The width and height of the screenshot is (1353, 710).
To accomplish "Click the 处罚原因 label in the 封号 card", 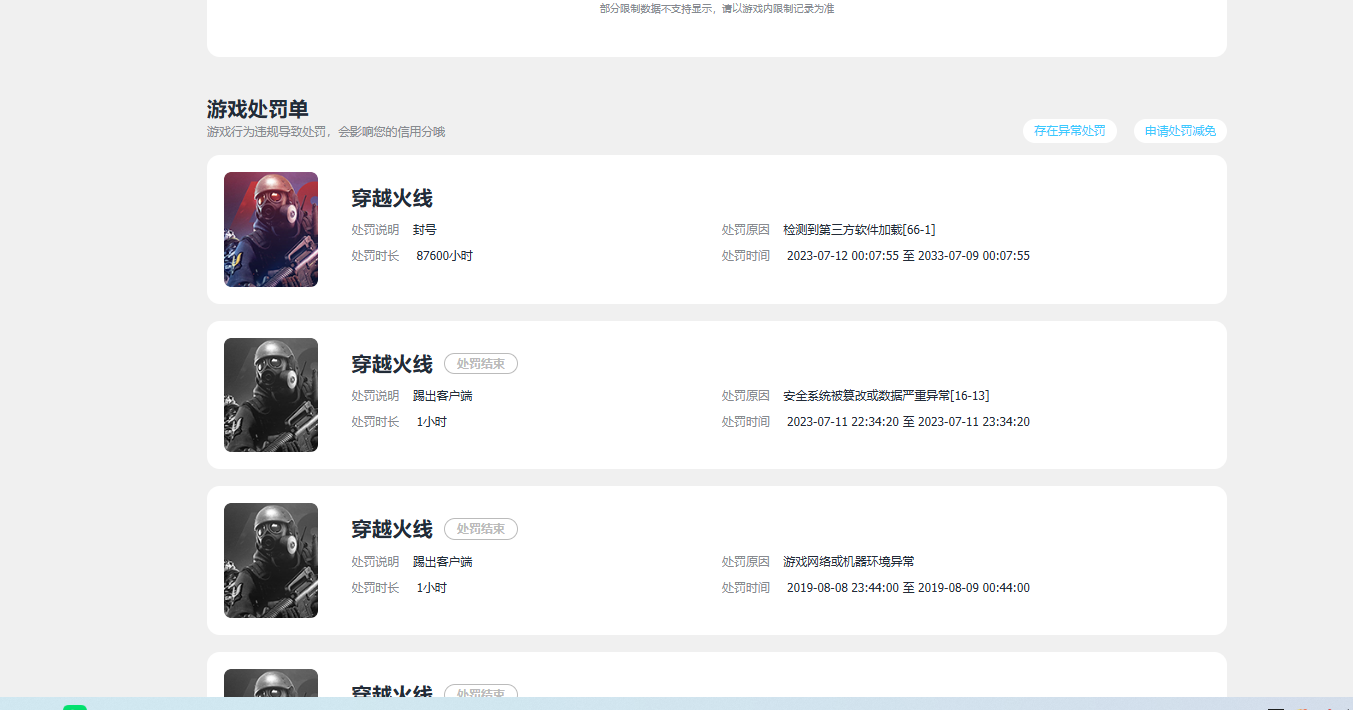I will (746, 230).
